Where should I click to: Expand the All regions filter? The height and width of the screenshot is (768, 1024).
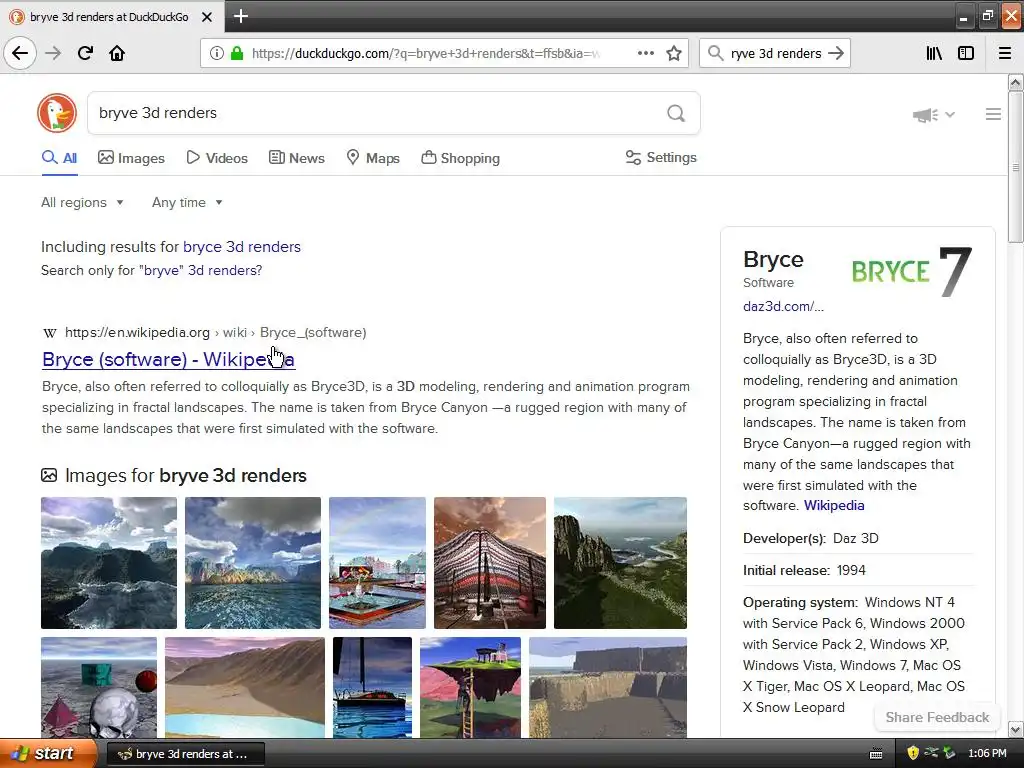tap(82, 202)
